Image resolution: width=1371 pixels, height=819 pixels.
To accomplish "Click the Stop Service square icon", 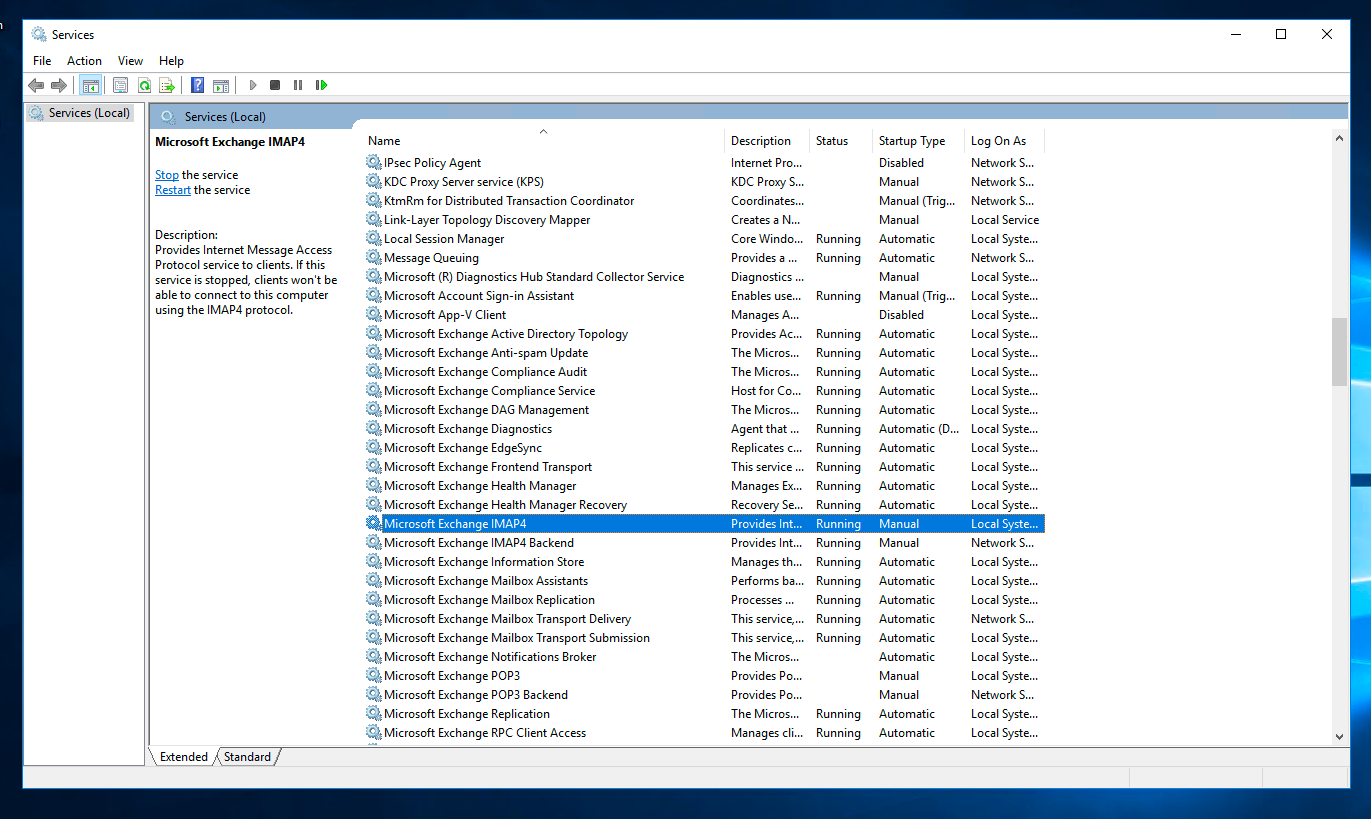I will [275, 85].
